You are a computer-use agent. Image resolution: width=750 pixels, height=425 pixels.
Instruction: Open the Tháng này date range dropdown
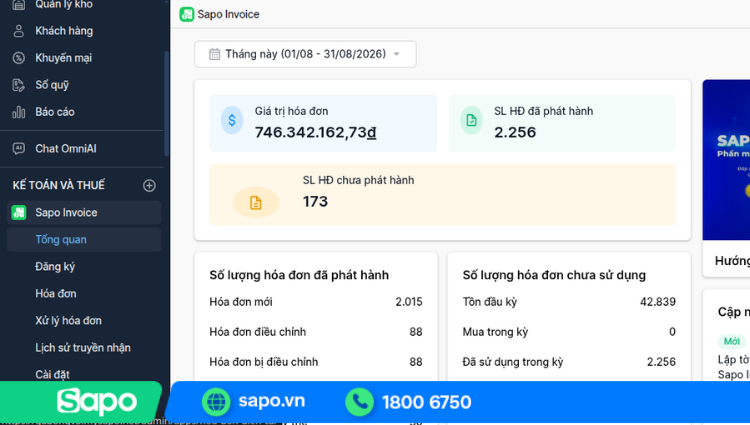click(x=305, y=54)
